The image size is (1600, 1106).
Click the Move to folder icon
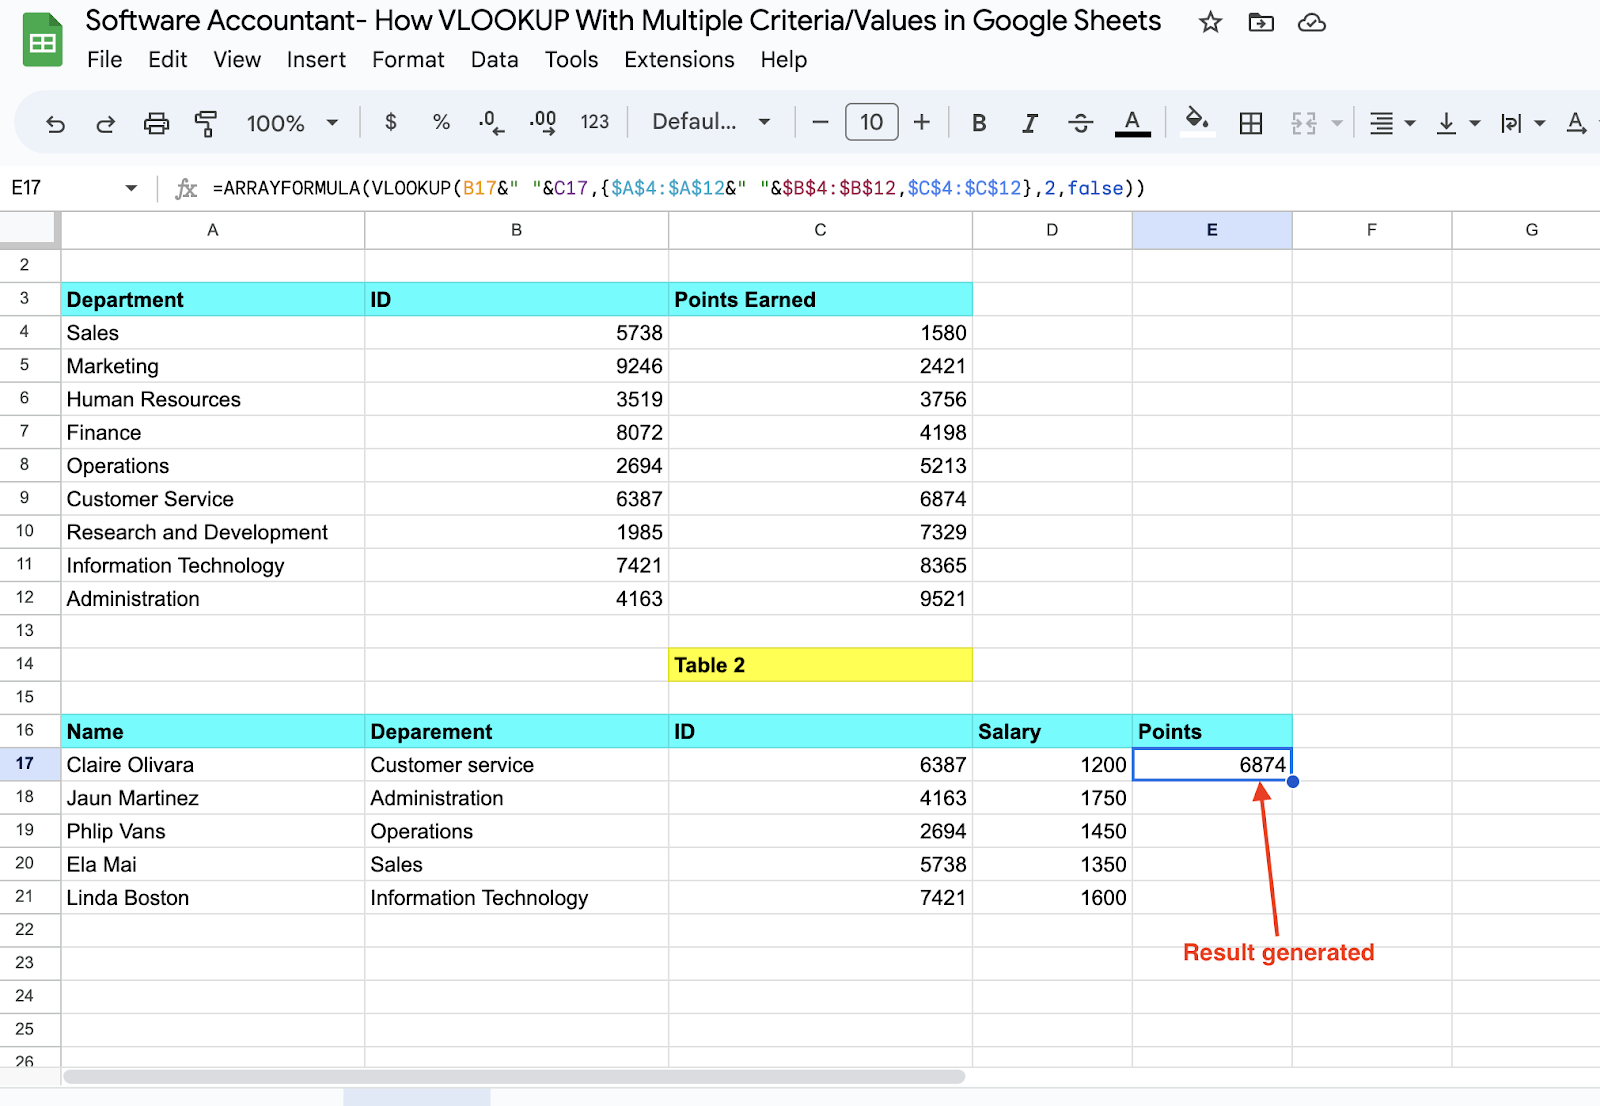point(1261,22)
